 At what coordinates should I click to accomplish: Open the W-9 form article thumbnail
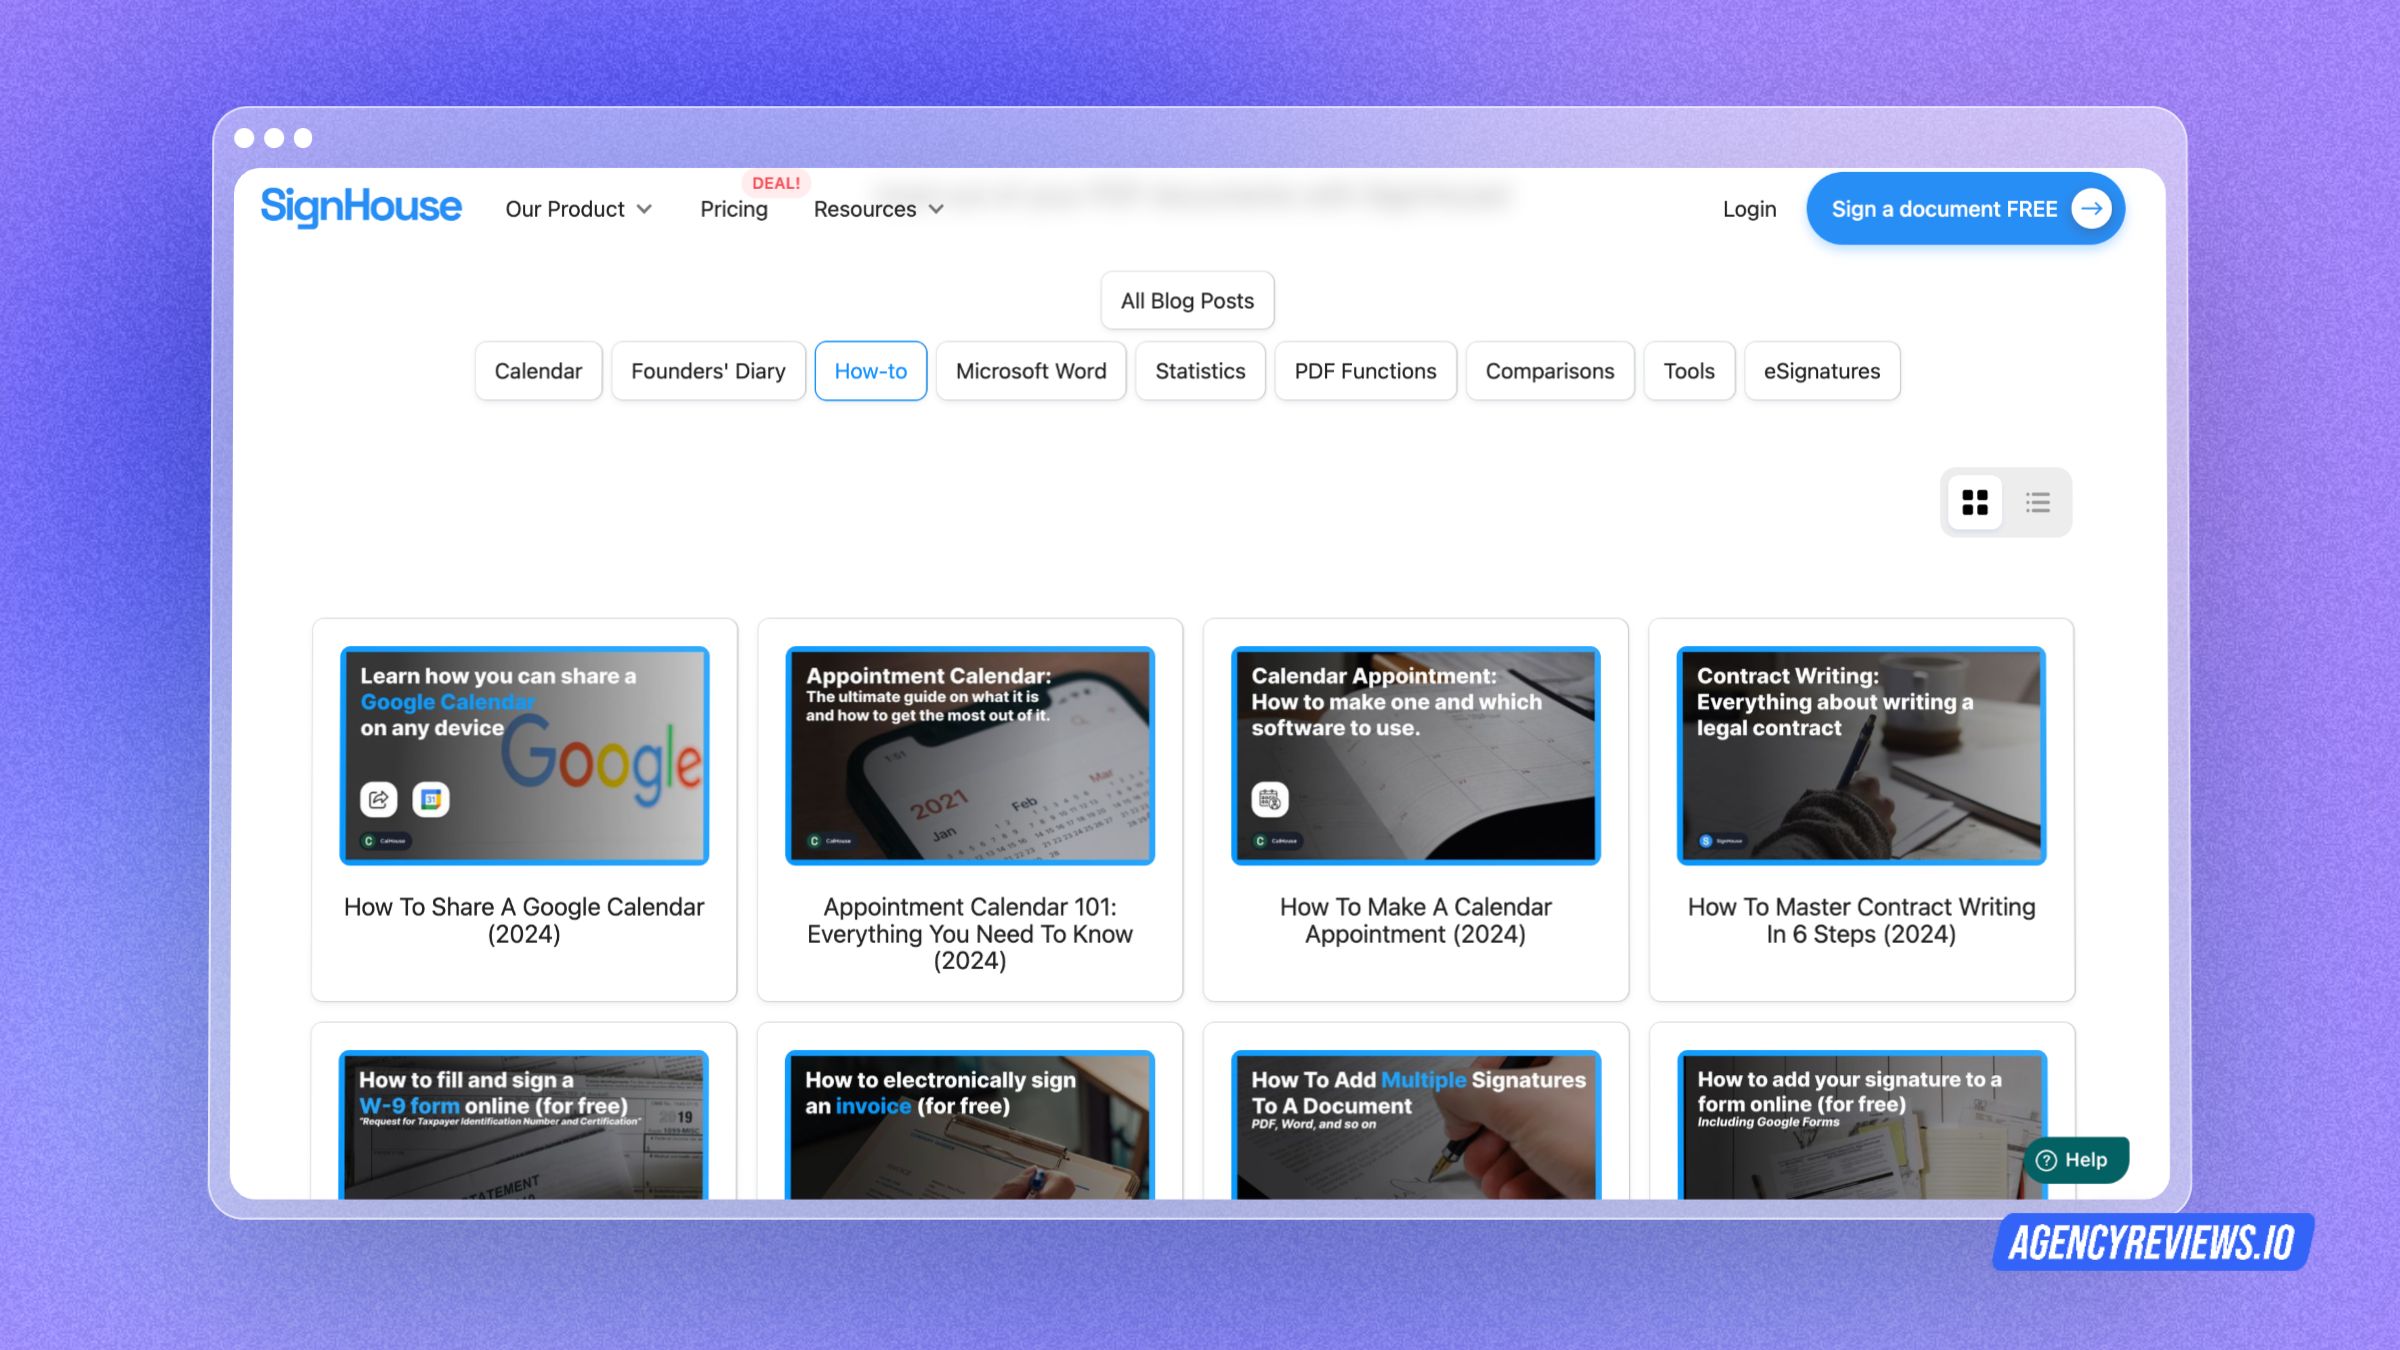pos(524,1125)
